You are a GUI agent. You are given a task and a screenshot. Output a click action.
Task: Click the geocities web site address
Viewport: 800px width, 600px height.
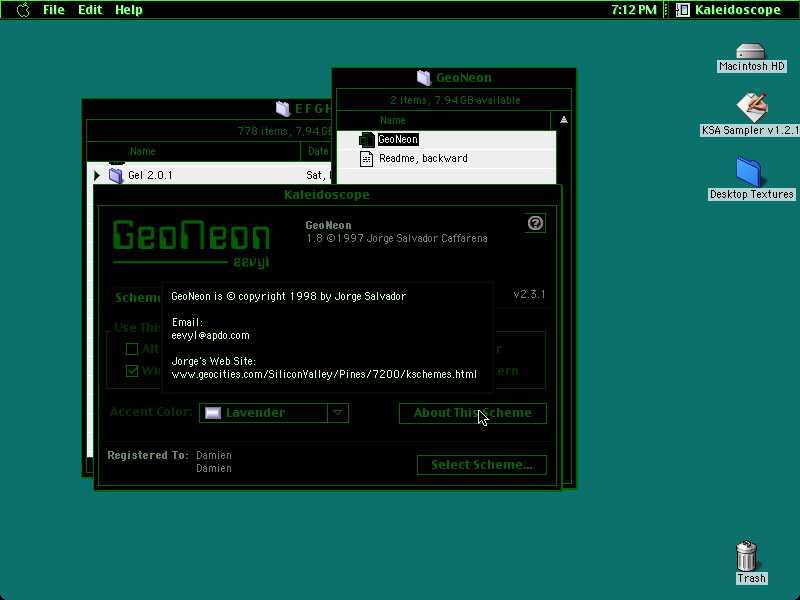324,374
